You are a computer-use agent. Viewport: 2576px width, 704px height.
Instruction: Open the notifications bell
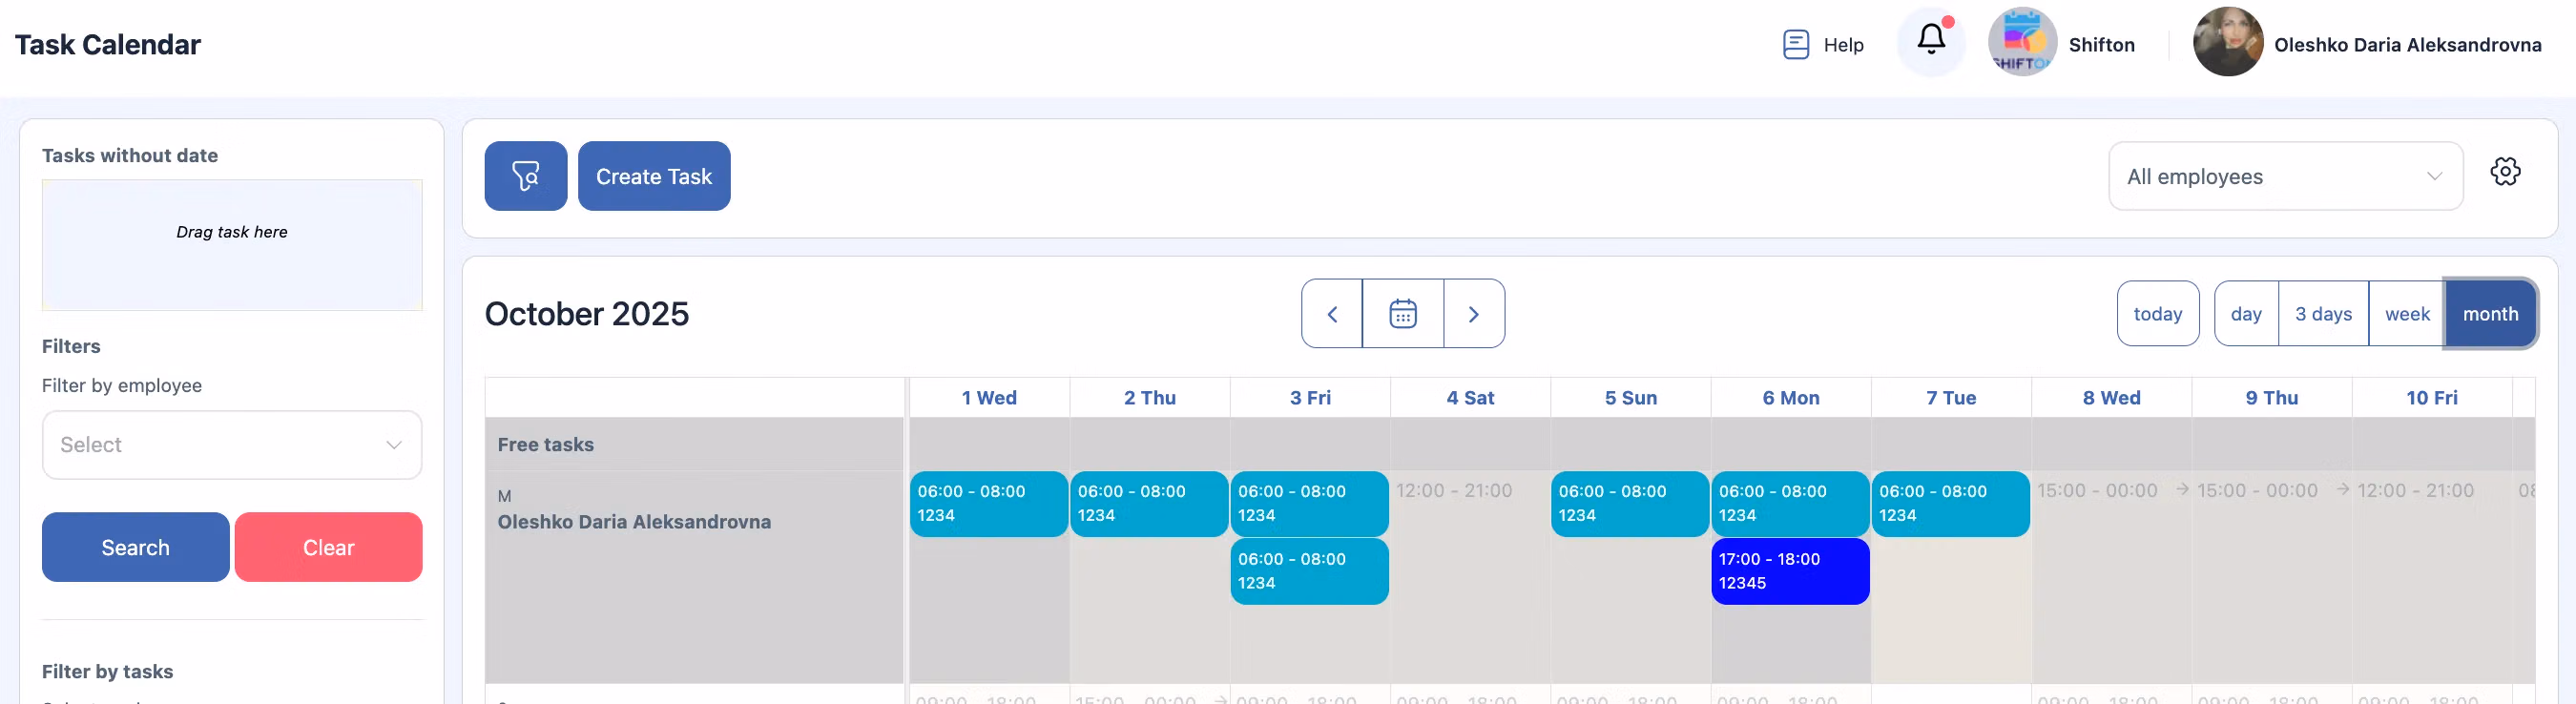point(1930,41)
